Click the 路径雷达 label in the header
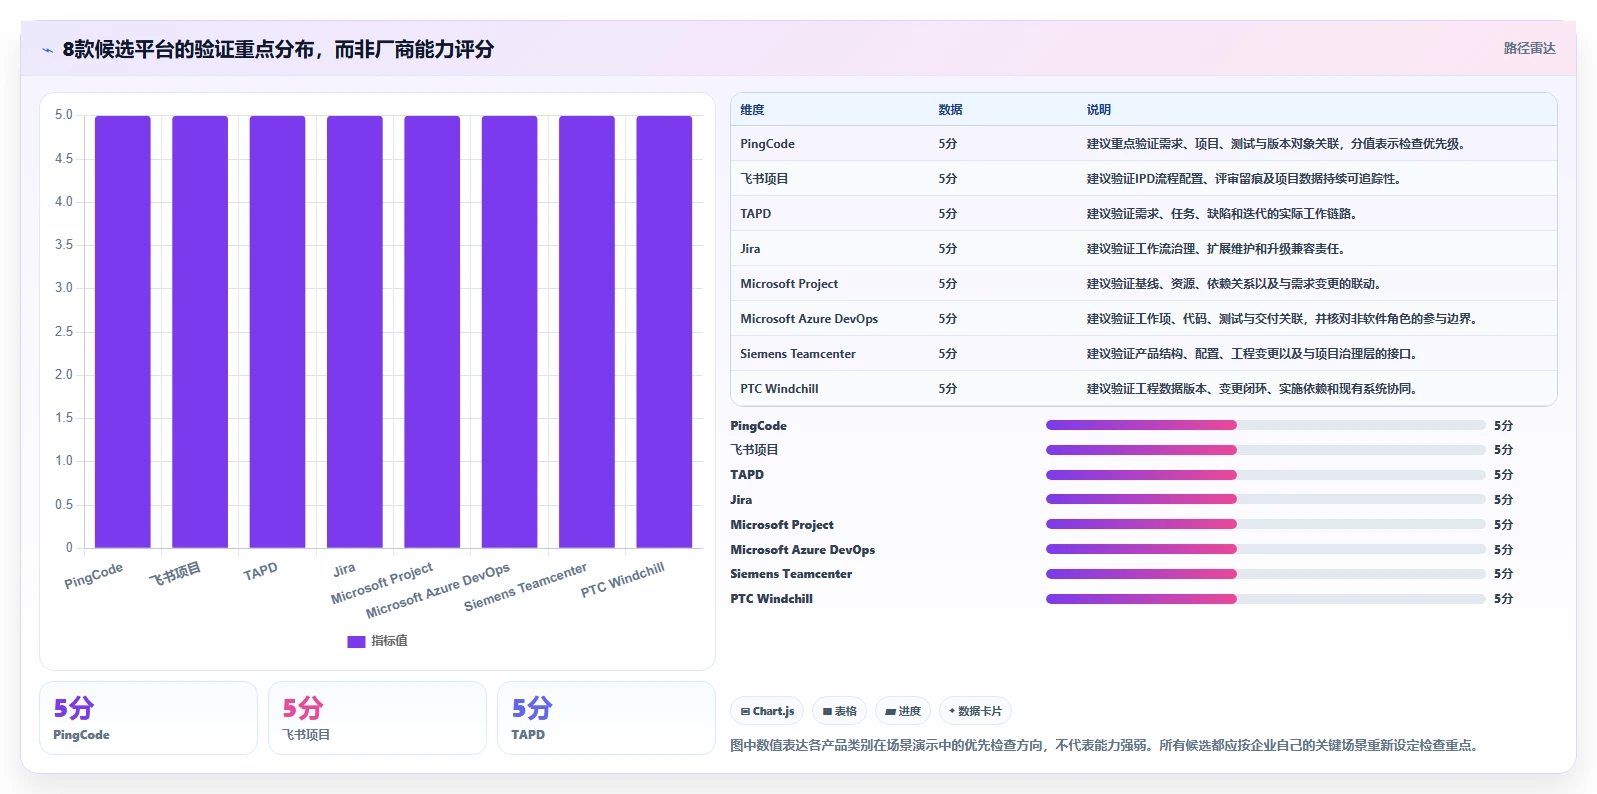Screen dimensions: 1597x794 (x=1529, y=48)
